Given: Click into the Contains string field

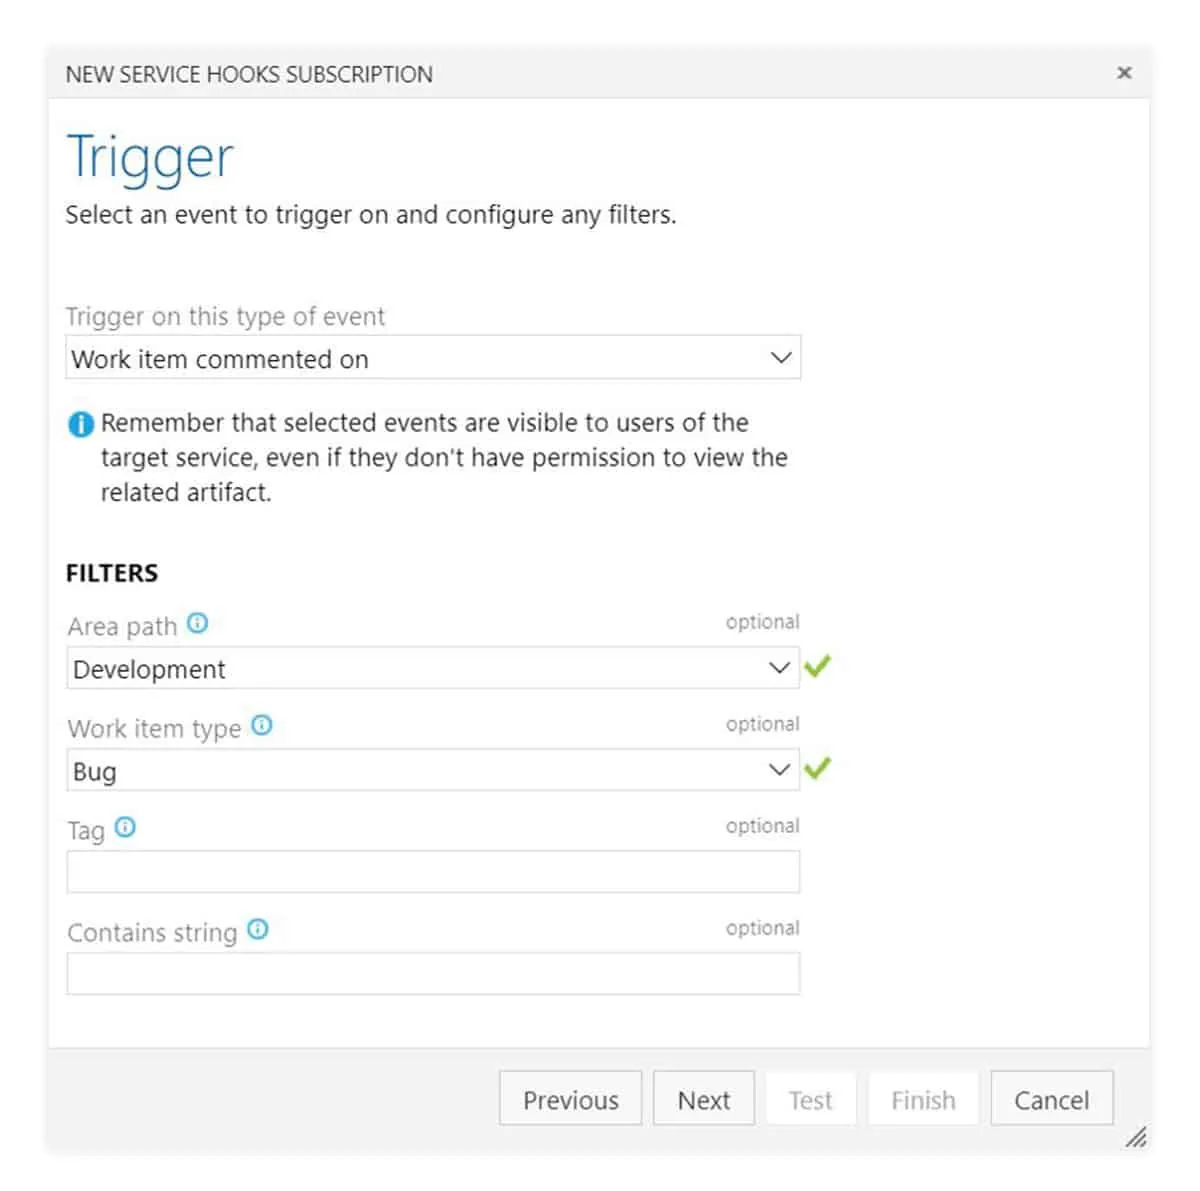Looking at the screenshot, I should 433,974.
